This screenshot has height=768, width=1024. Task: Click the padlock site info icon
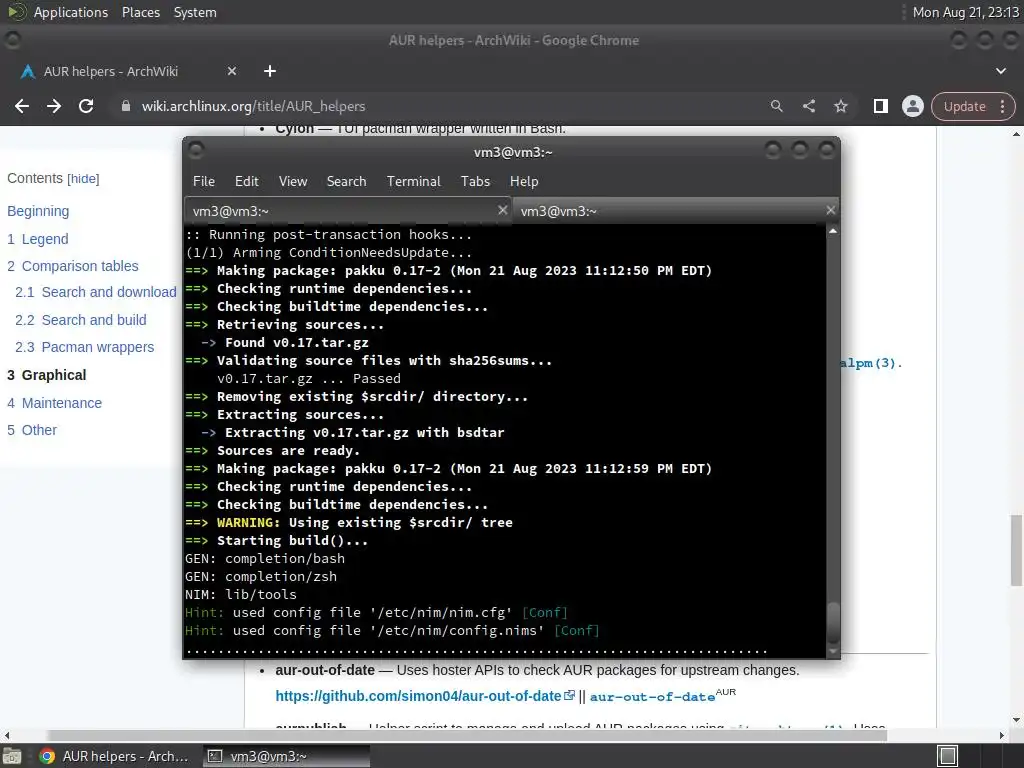click(126, 106)
